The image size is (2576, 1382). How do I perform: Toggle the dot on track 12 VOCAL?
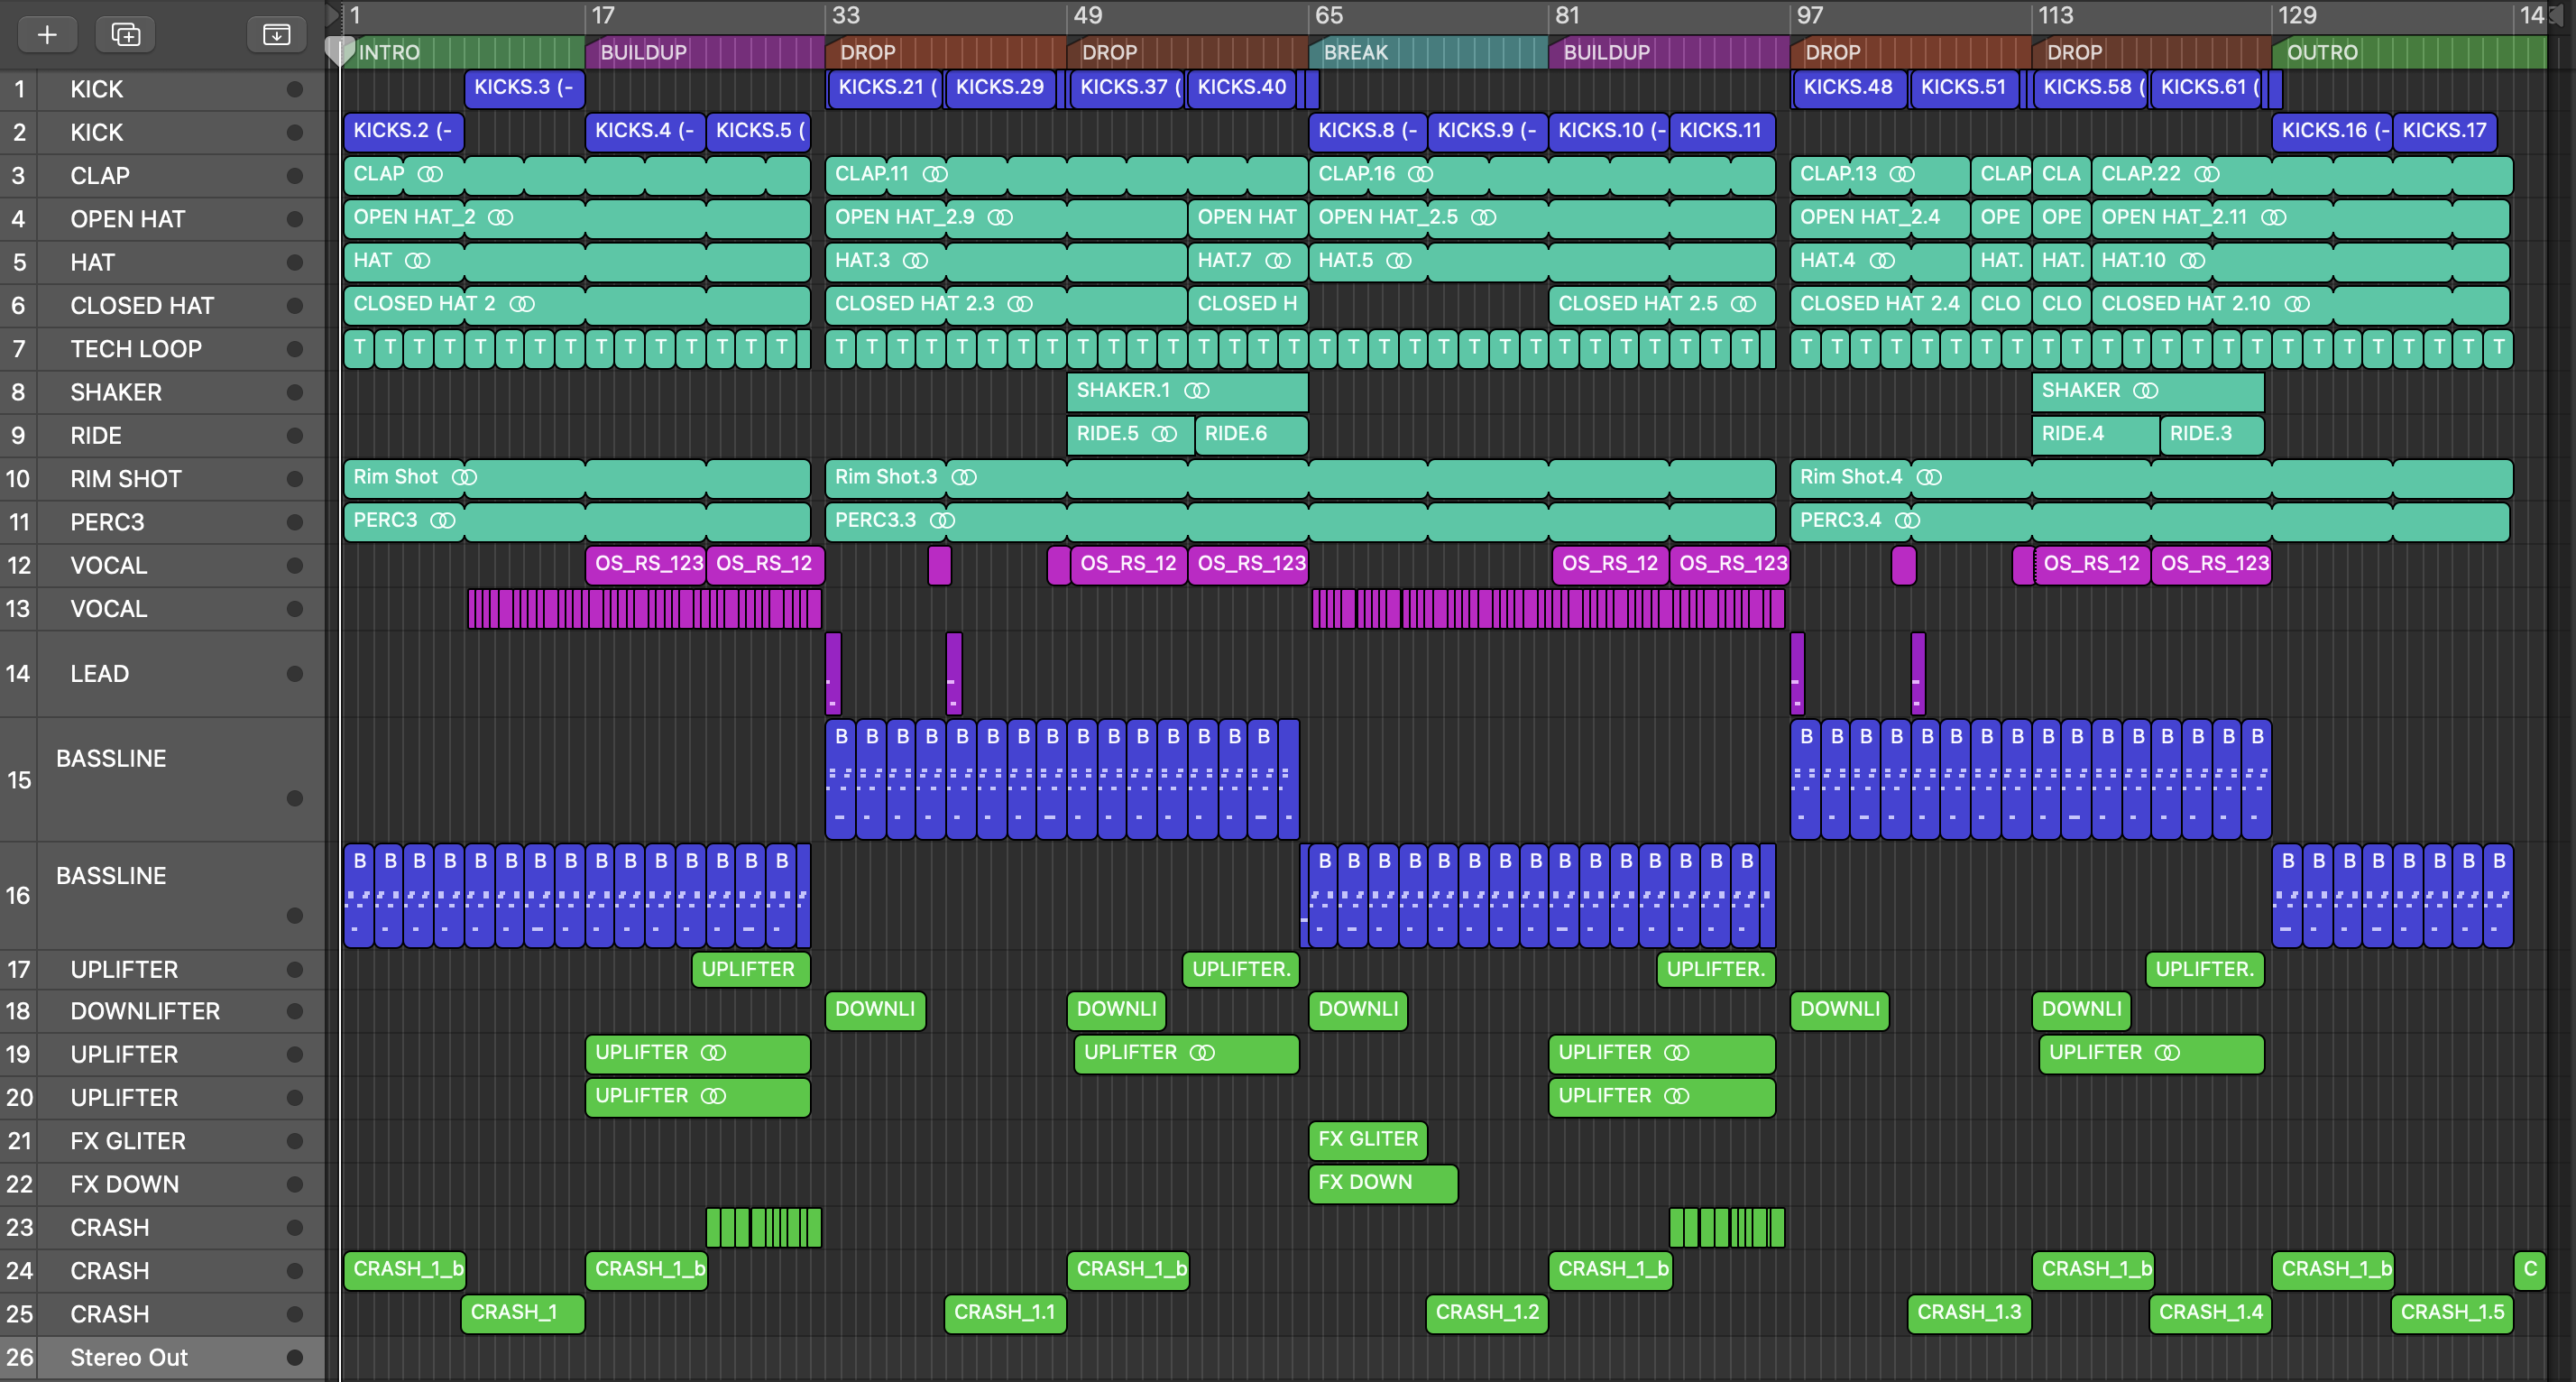(x=294, y=566)
